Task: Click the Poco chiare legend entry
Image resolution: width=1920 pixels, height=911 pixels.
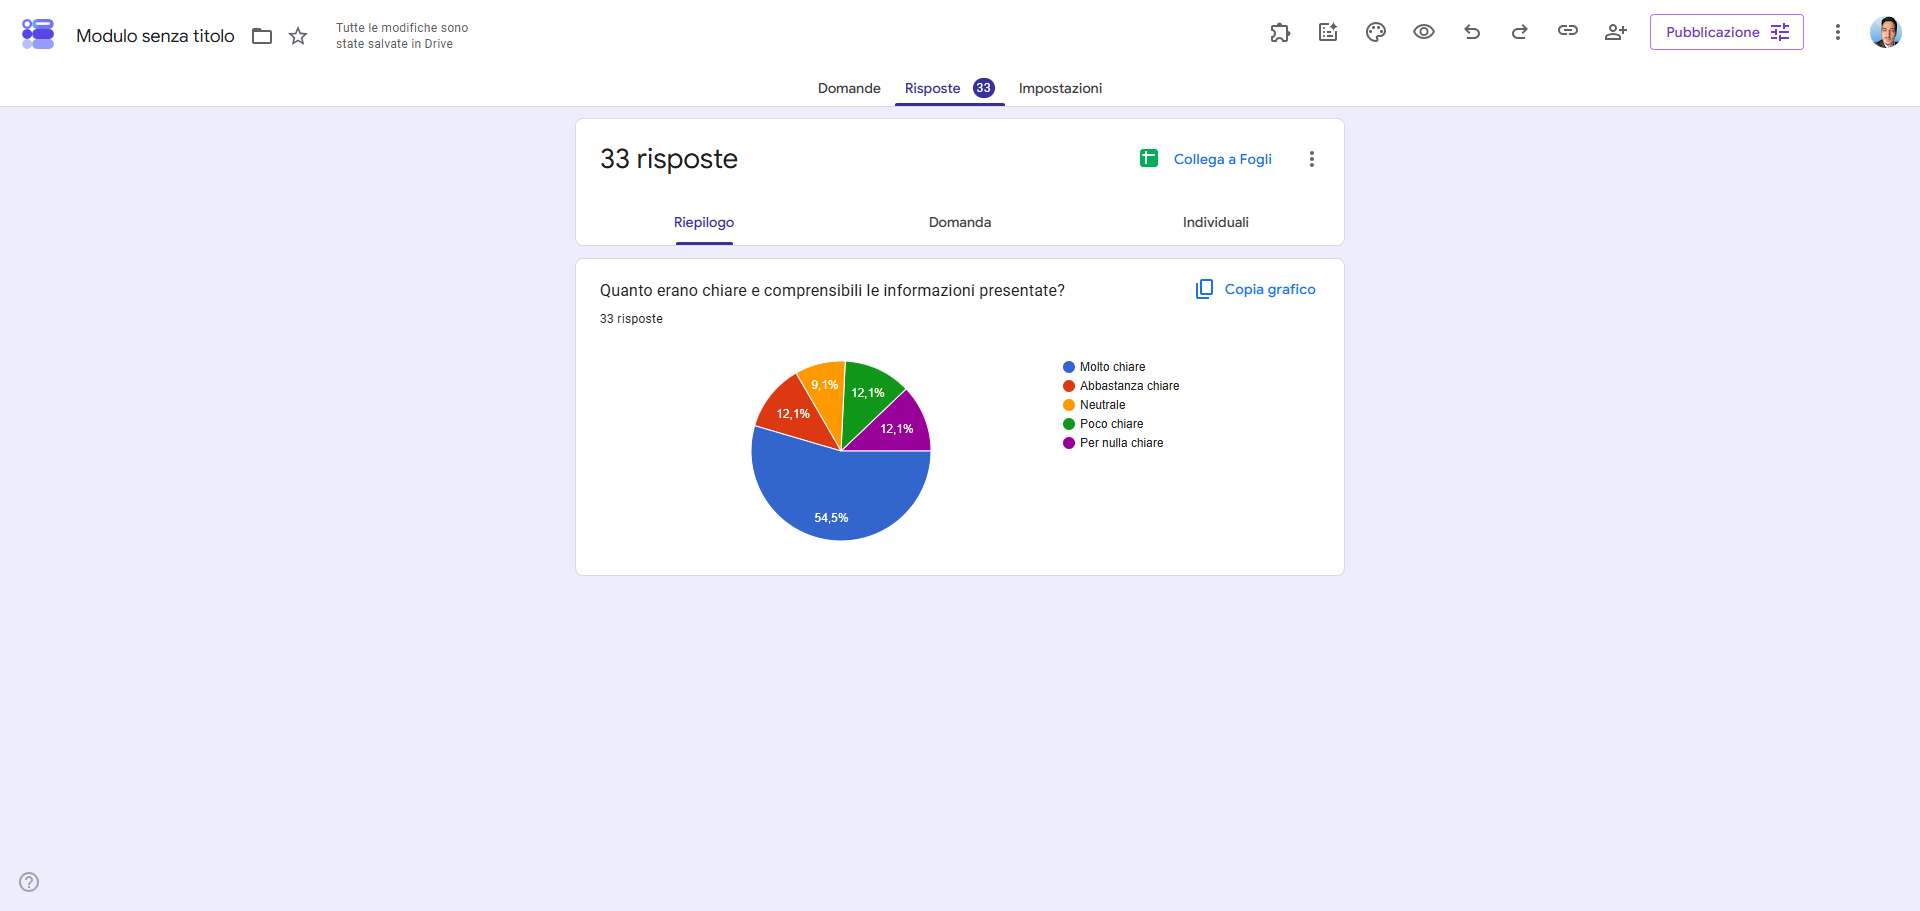Action: coord(1103,424)
